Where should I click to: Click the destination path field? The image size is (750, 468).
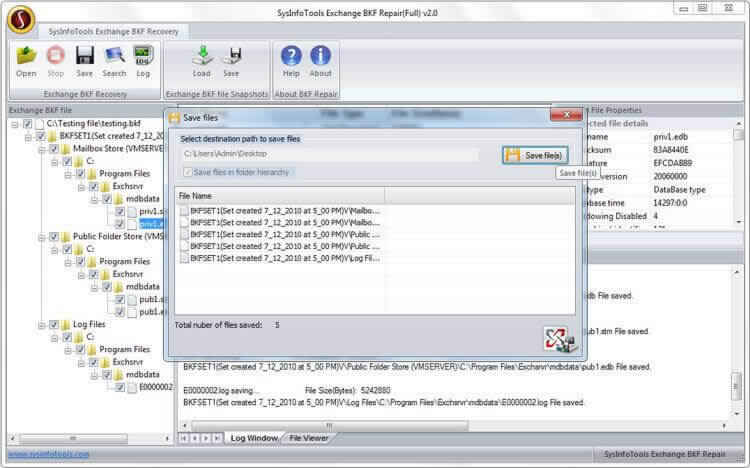click(330, 154)
